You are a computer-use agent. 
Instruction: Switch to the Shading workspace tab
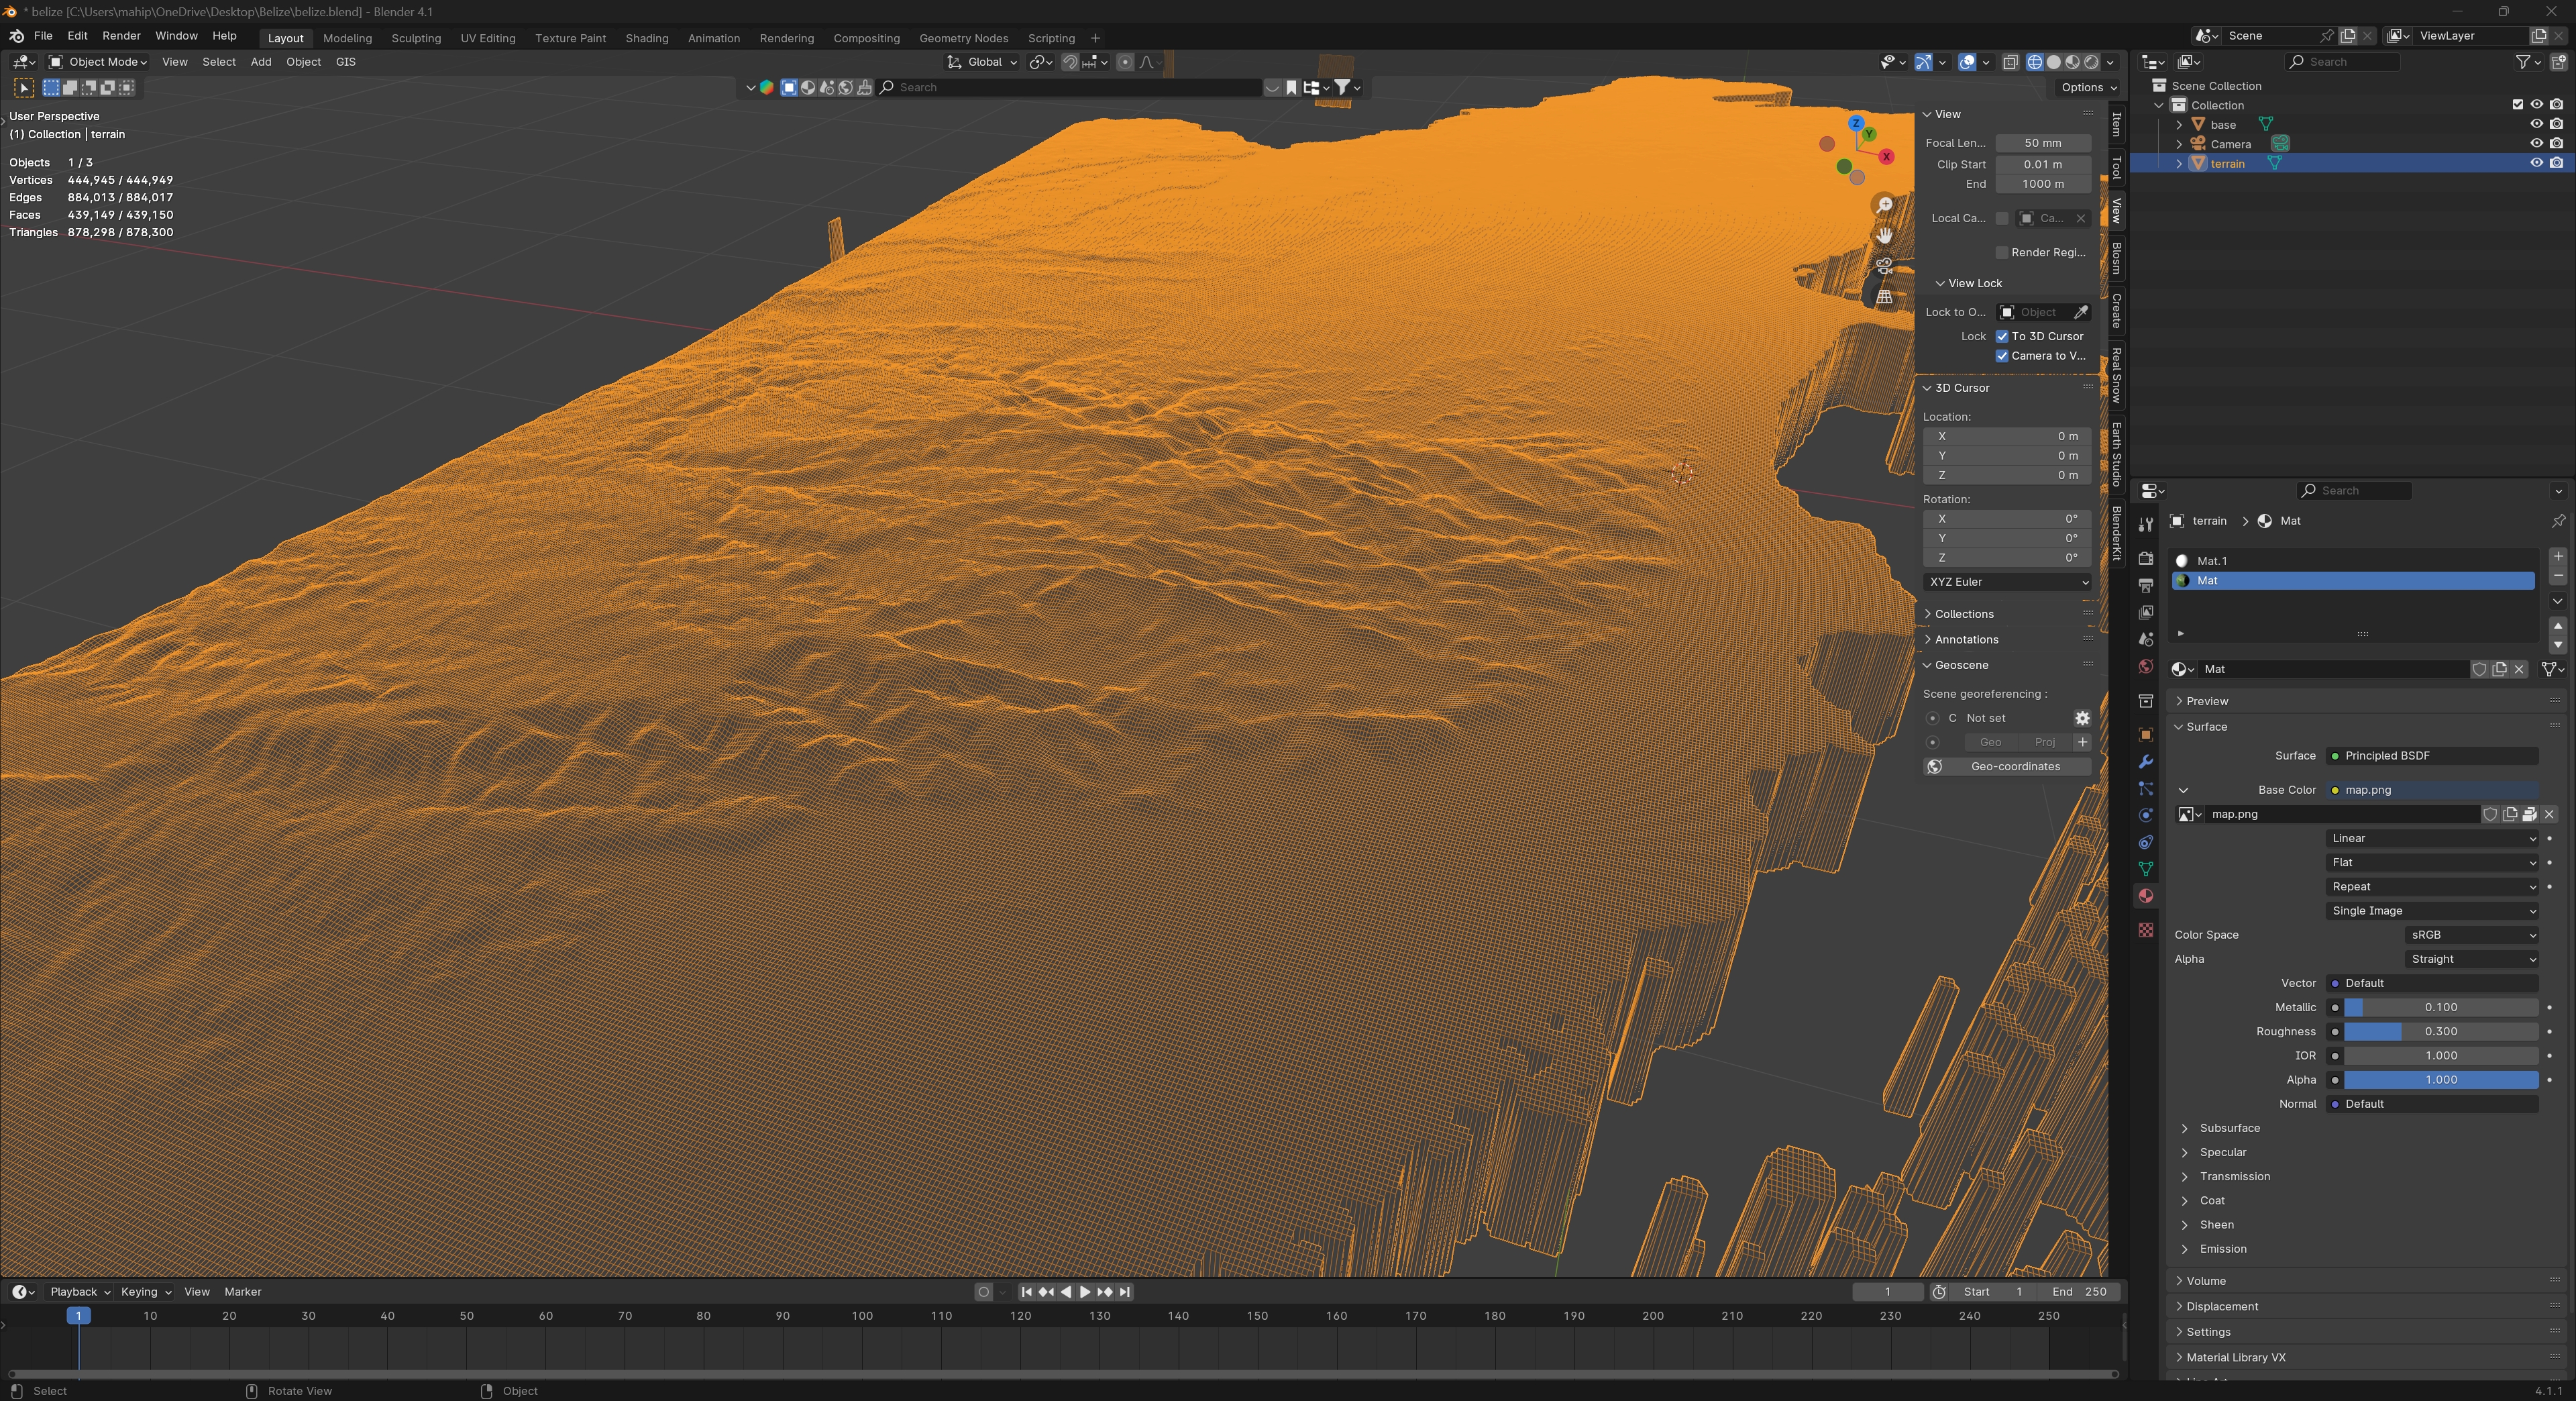pos(646,38)
